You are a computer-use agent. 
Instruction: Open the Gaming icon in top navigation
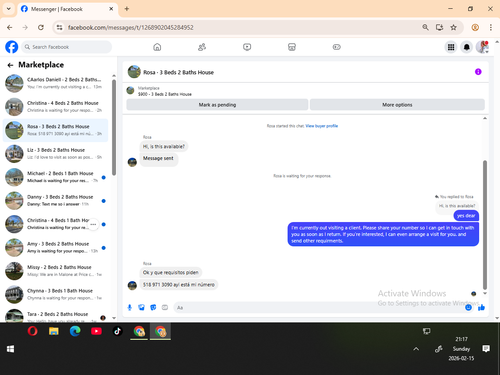(337, 47)
